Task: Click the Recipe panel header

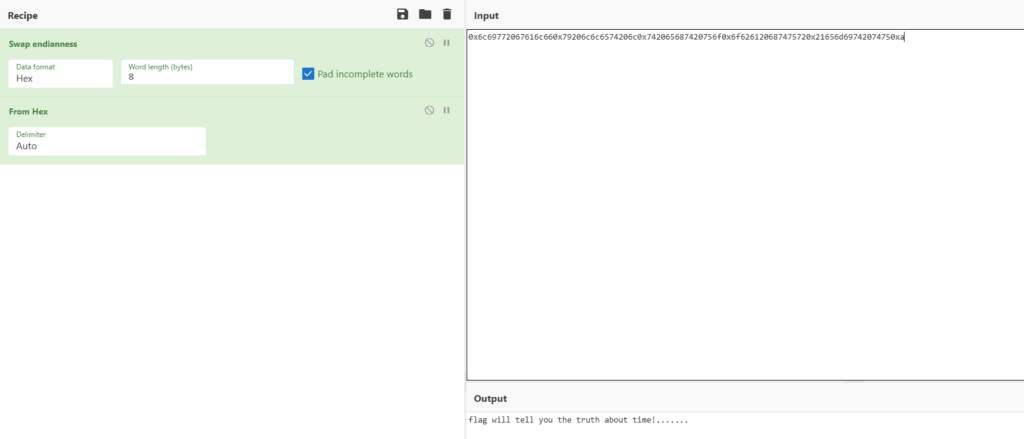Action: [x=23, y=15]
